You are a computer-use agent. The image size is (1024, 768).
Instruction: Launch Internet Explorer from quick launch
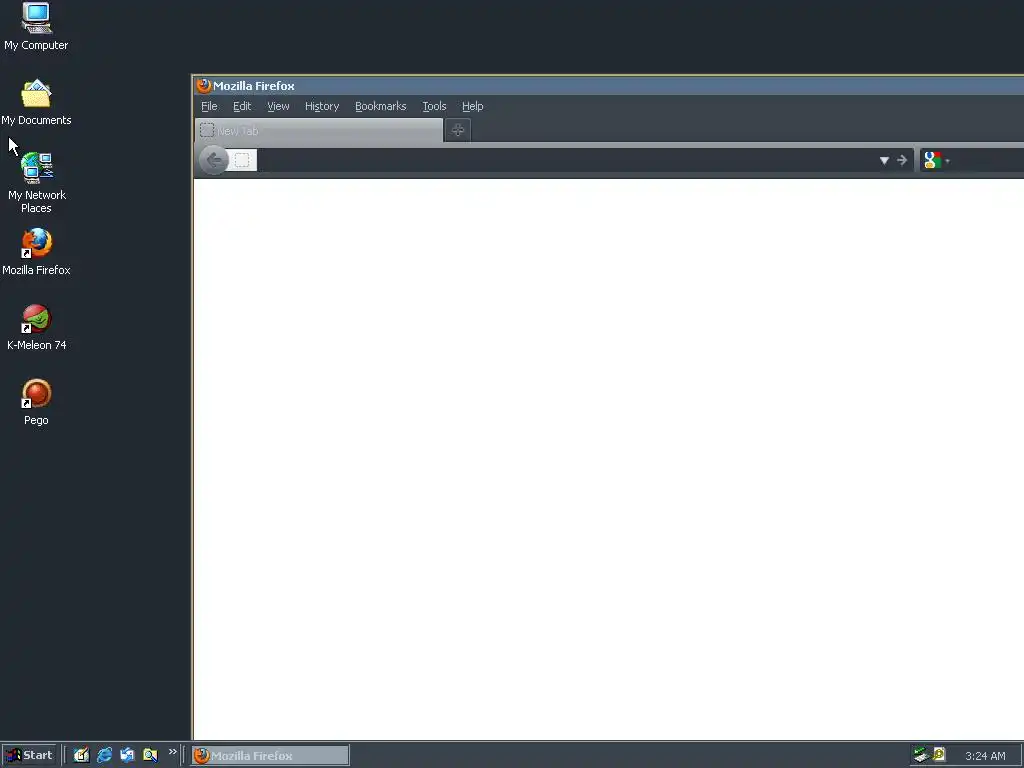point(104,755)
